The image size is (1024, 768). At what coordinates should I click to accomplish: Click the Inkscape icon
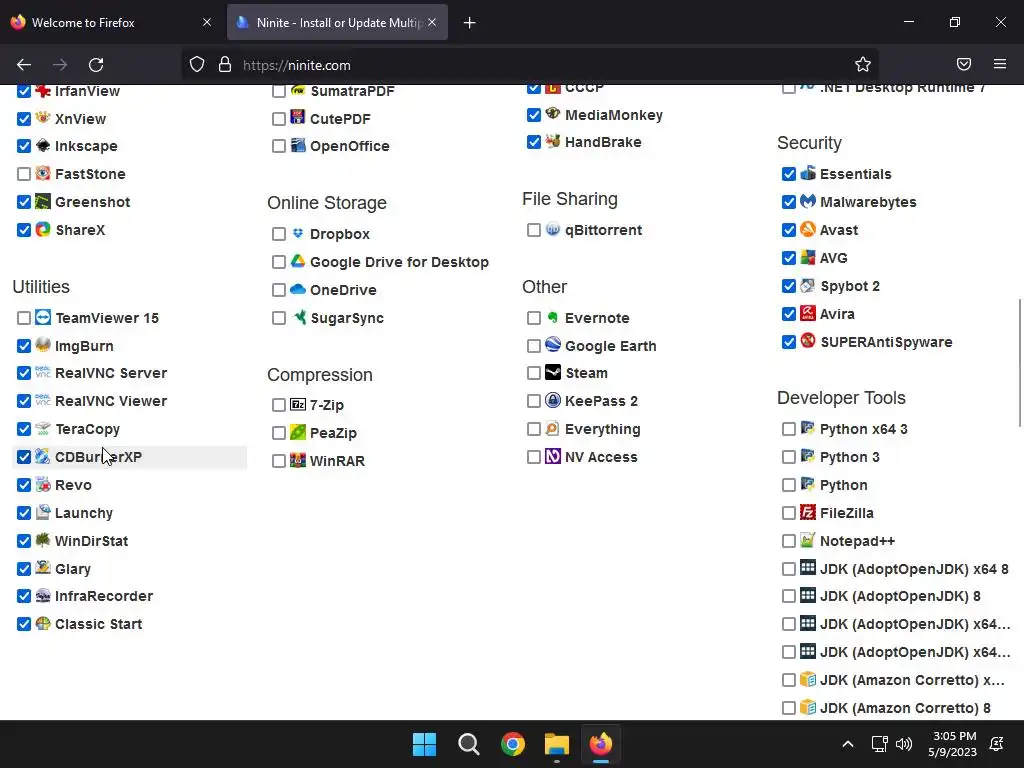coord(42,146)
